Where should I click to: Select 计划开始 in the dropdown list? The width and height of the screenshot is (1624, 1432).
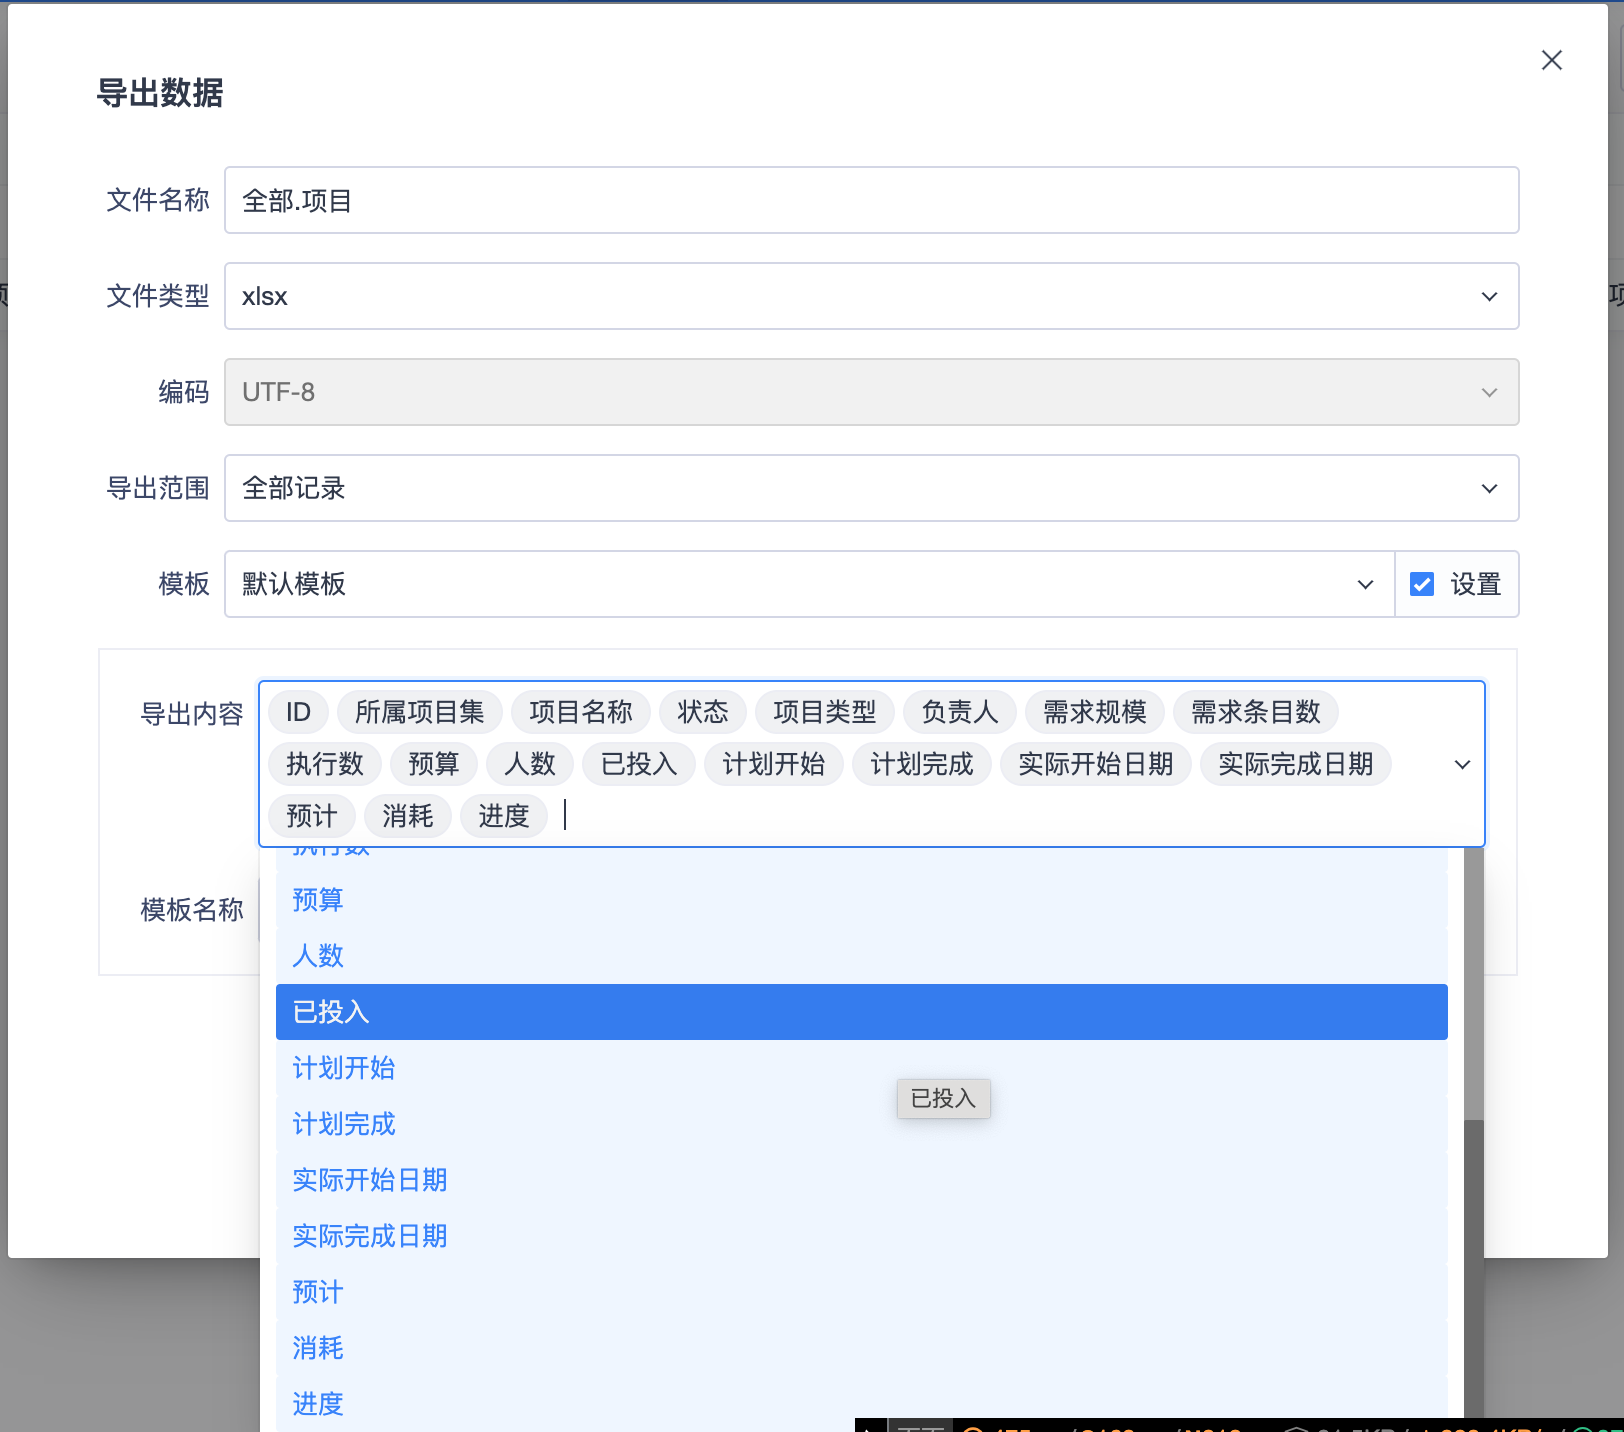click(x=861, y=1068)
